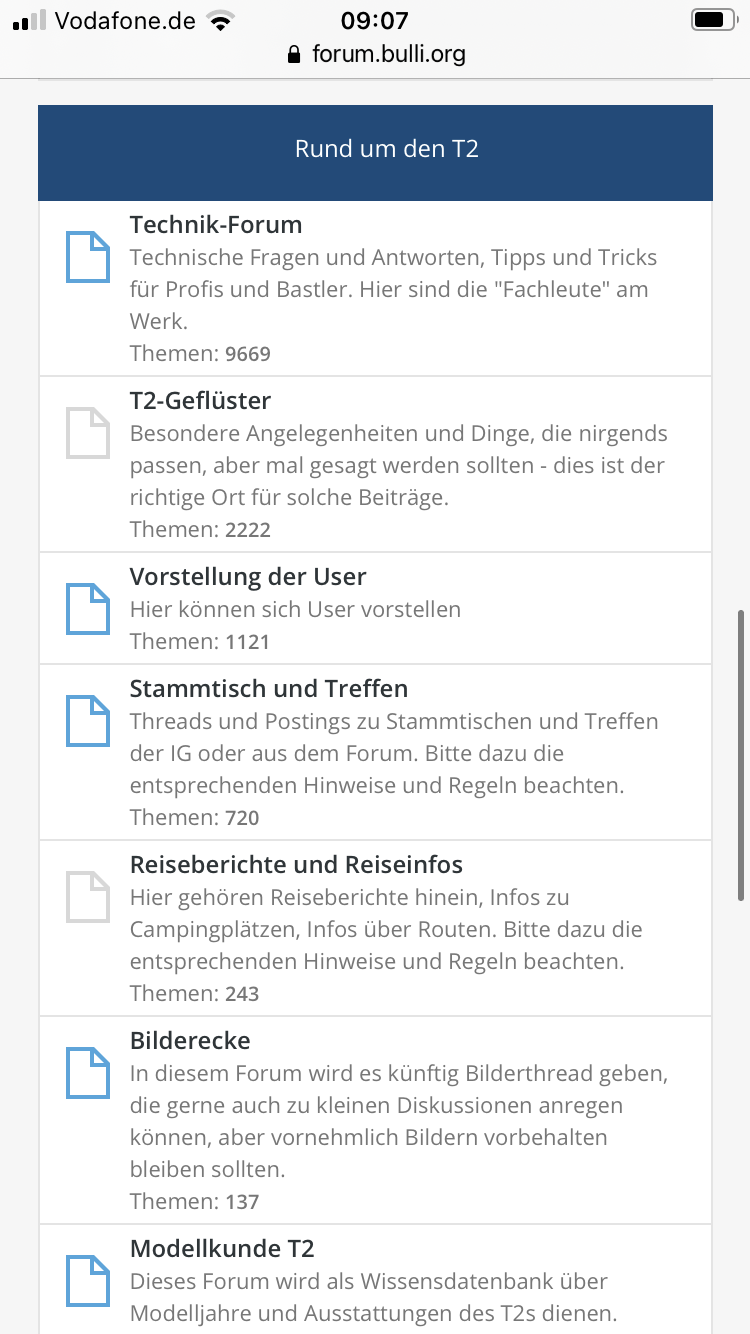Click the page scrollbar on the right edge
Image resolution: width=750 pixels, height=1334 pixels.
click(740, 755)
